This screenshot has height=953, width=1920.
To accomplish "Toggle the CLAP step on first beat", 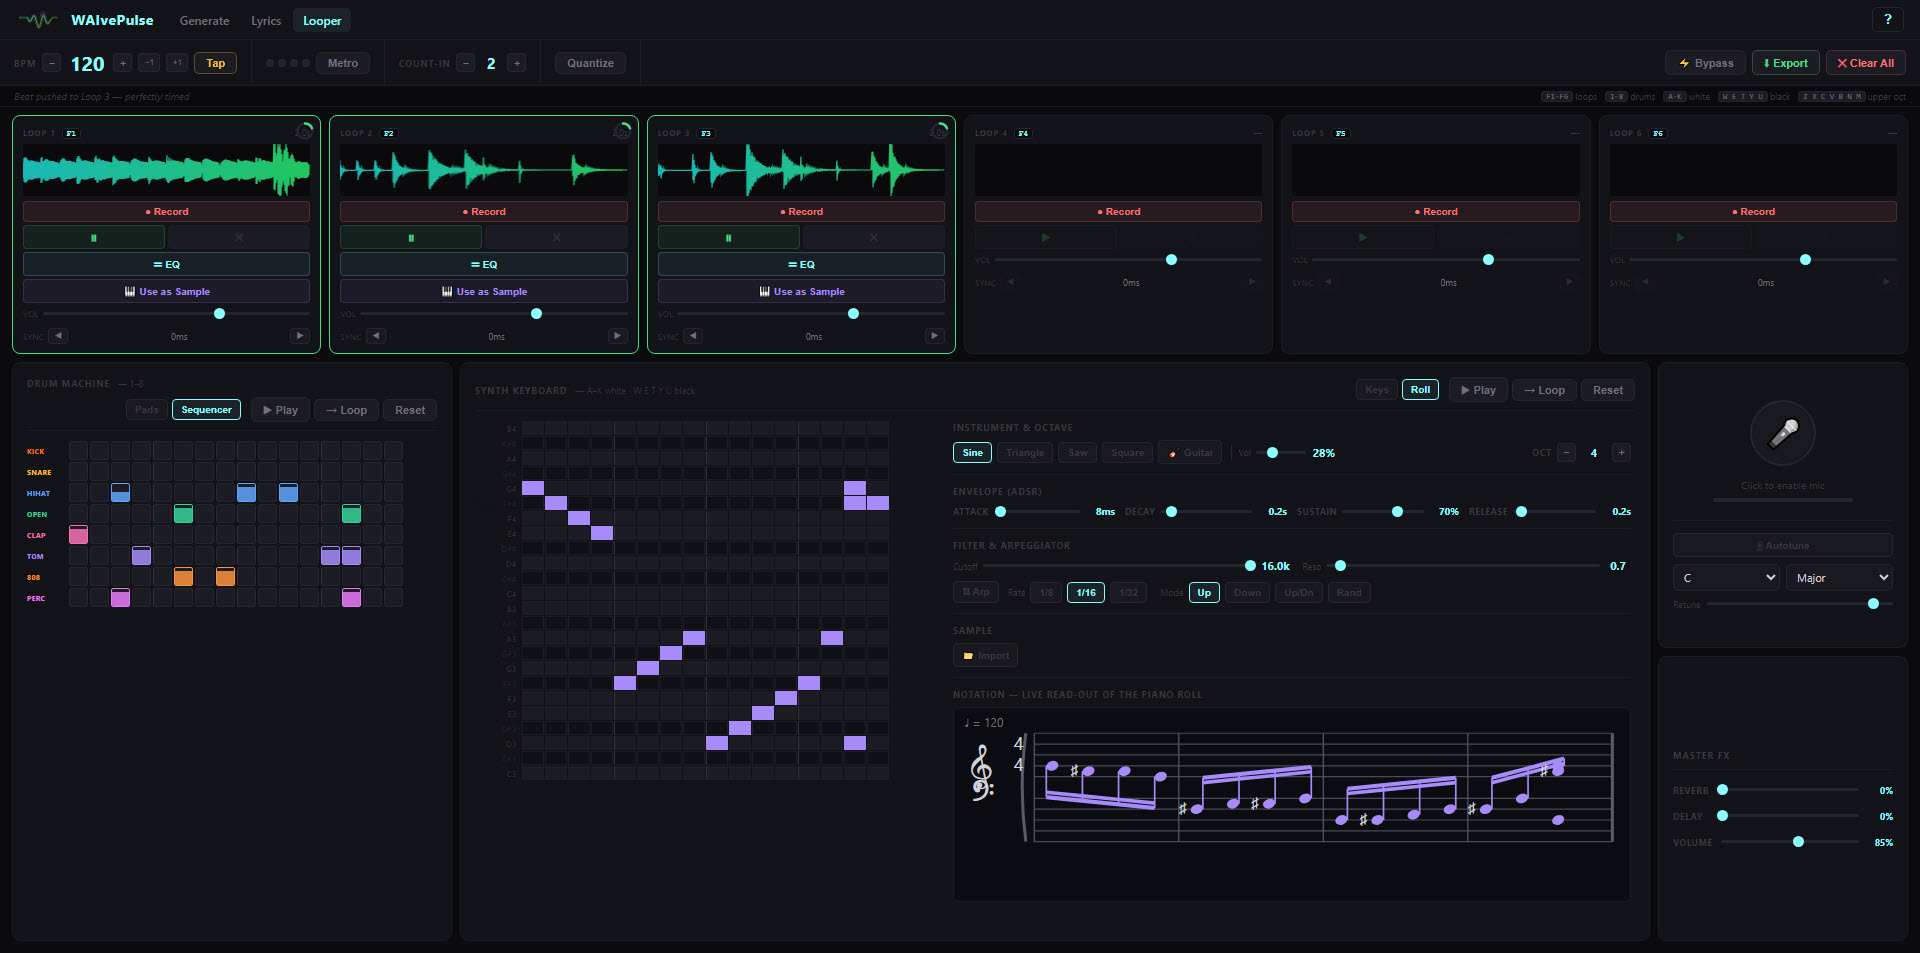I will (x=78, y=535).
